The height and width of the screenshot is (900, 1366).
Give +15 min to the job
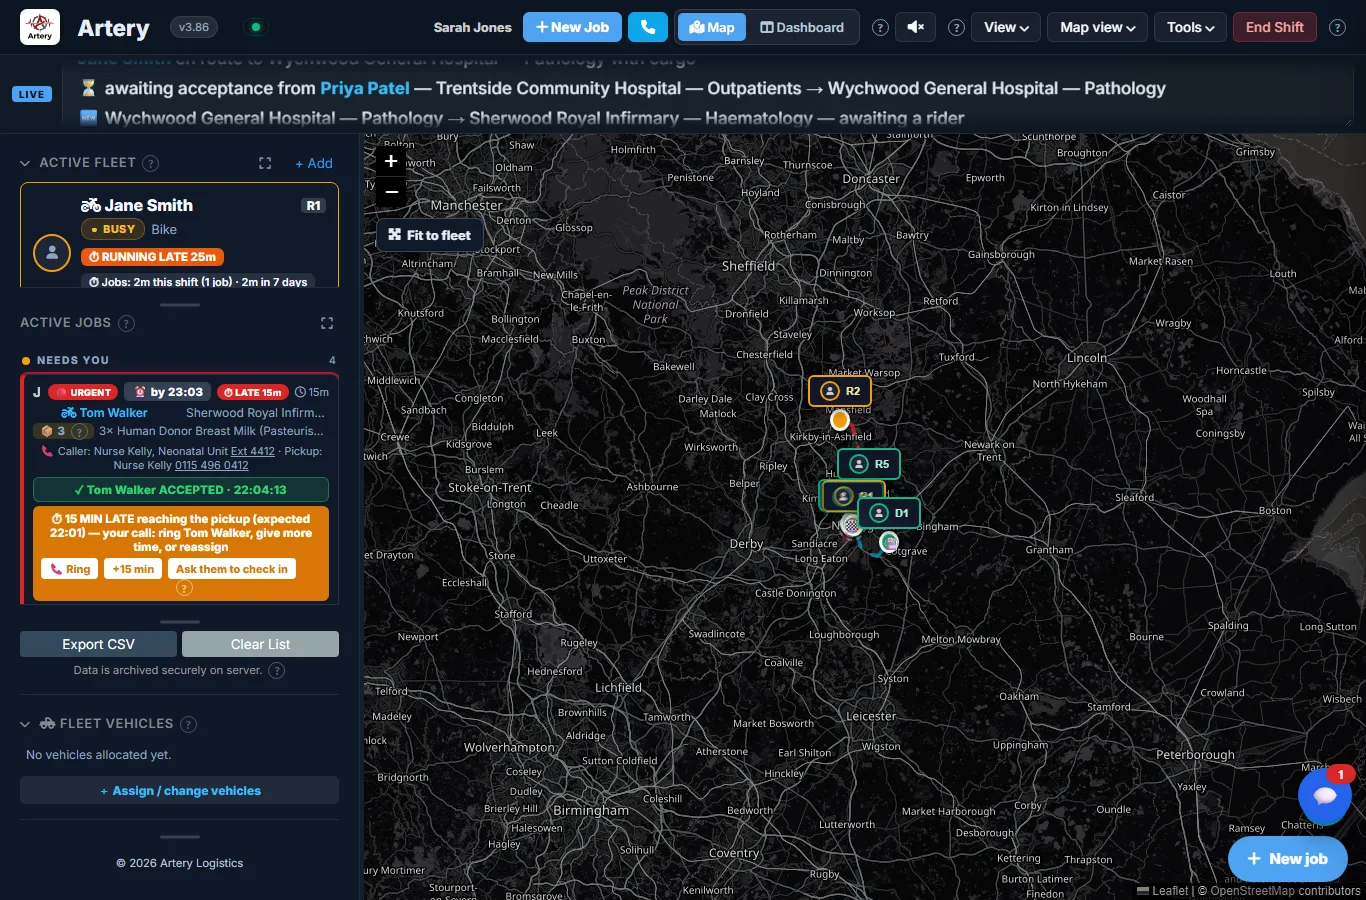click(133, 569)
